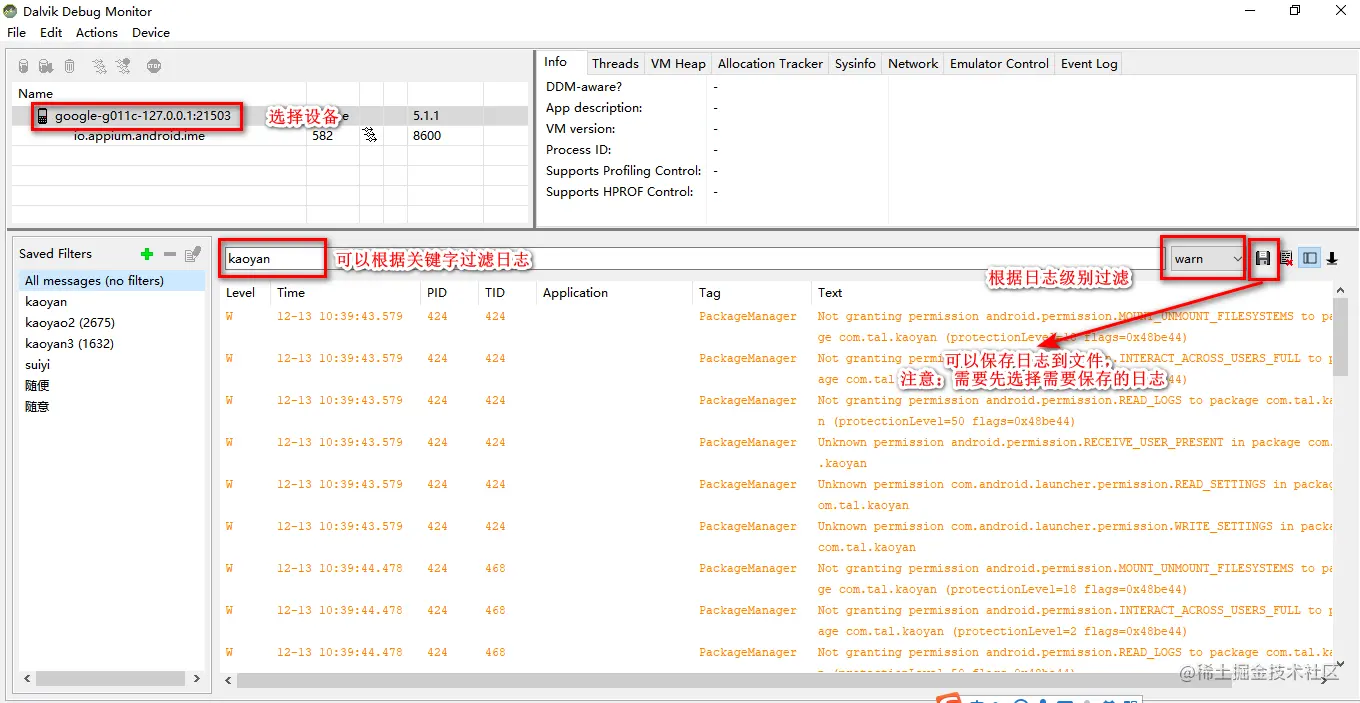Open the Sysinfo tab
Image resolution: width=1360 pixels, height=703 pixels.
pyautogui.click(x=855, y=63)
